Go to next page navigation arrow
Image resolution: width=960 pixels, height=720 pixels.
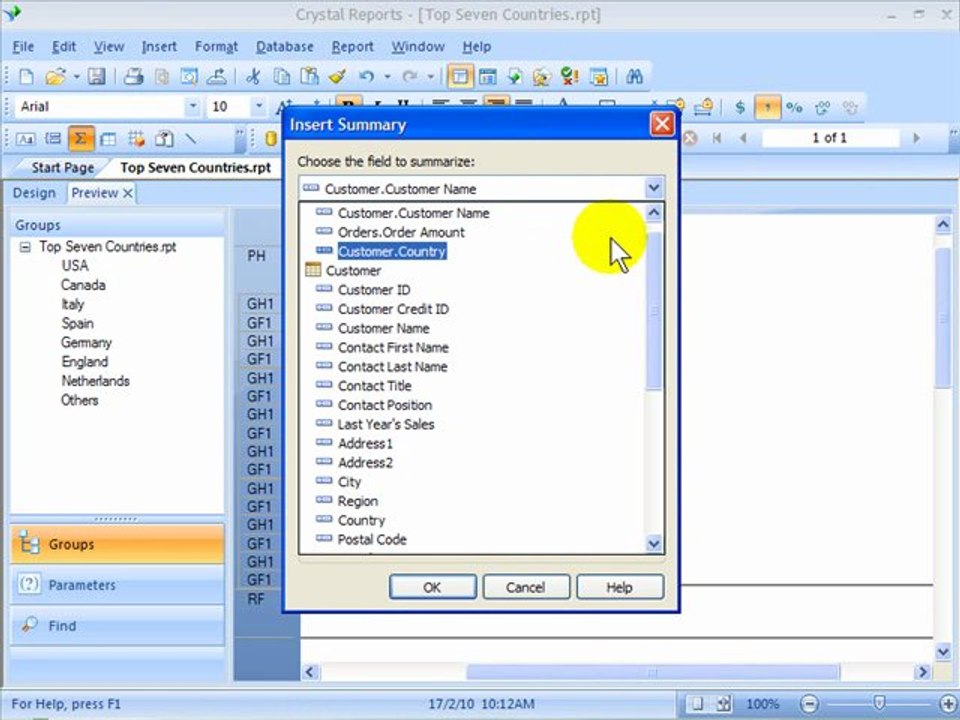pyautogui.click(x=917, y=138)
